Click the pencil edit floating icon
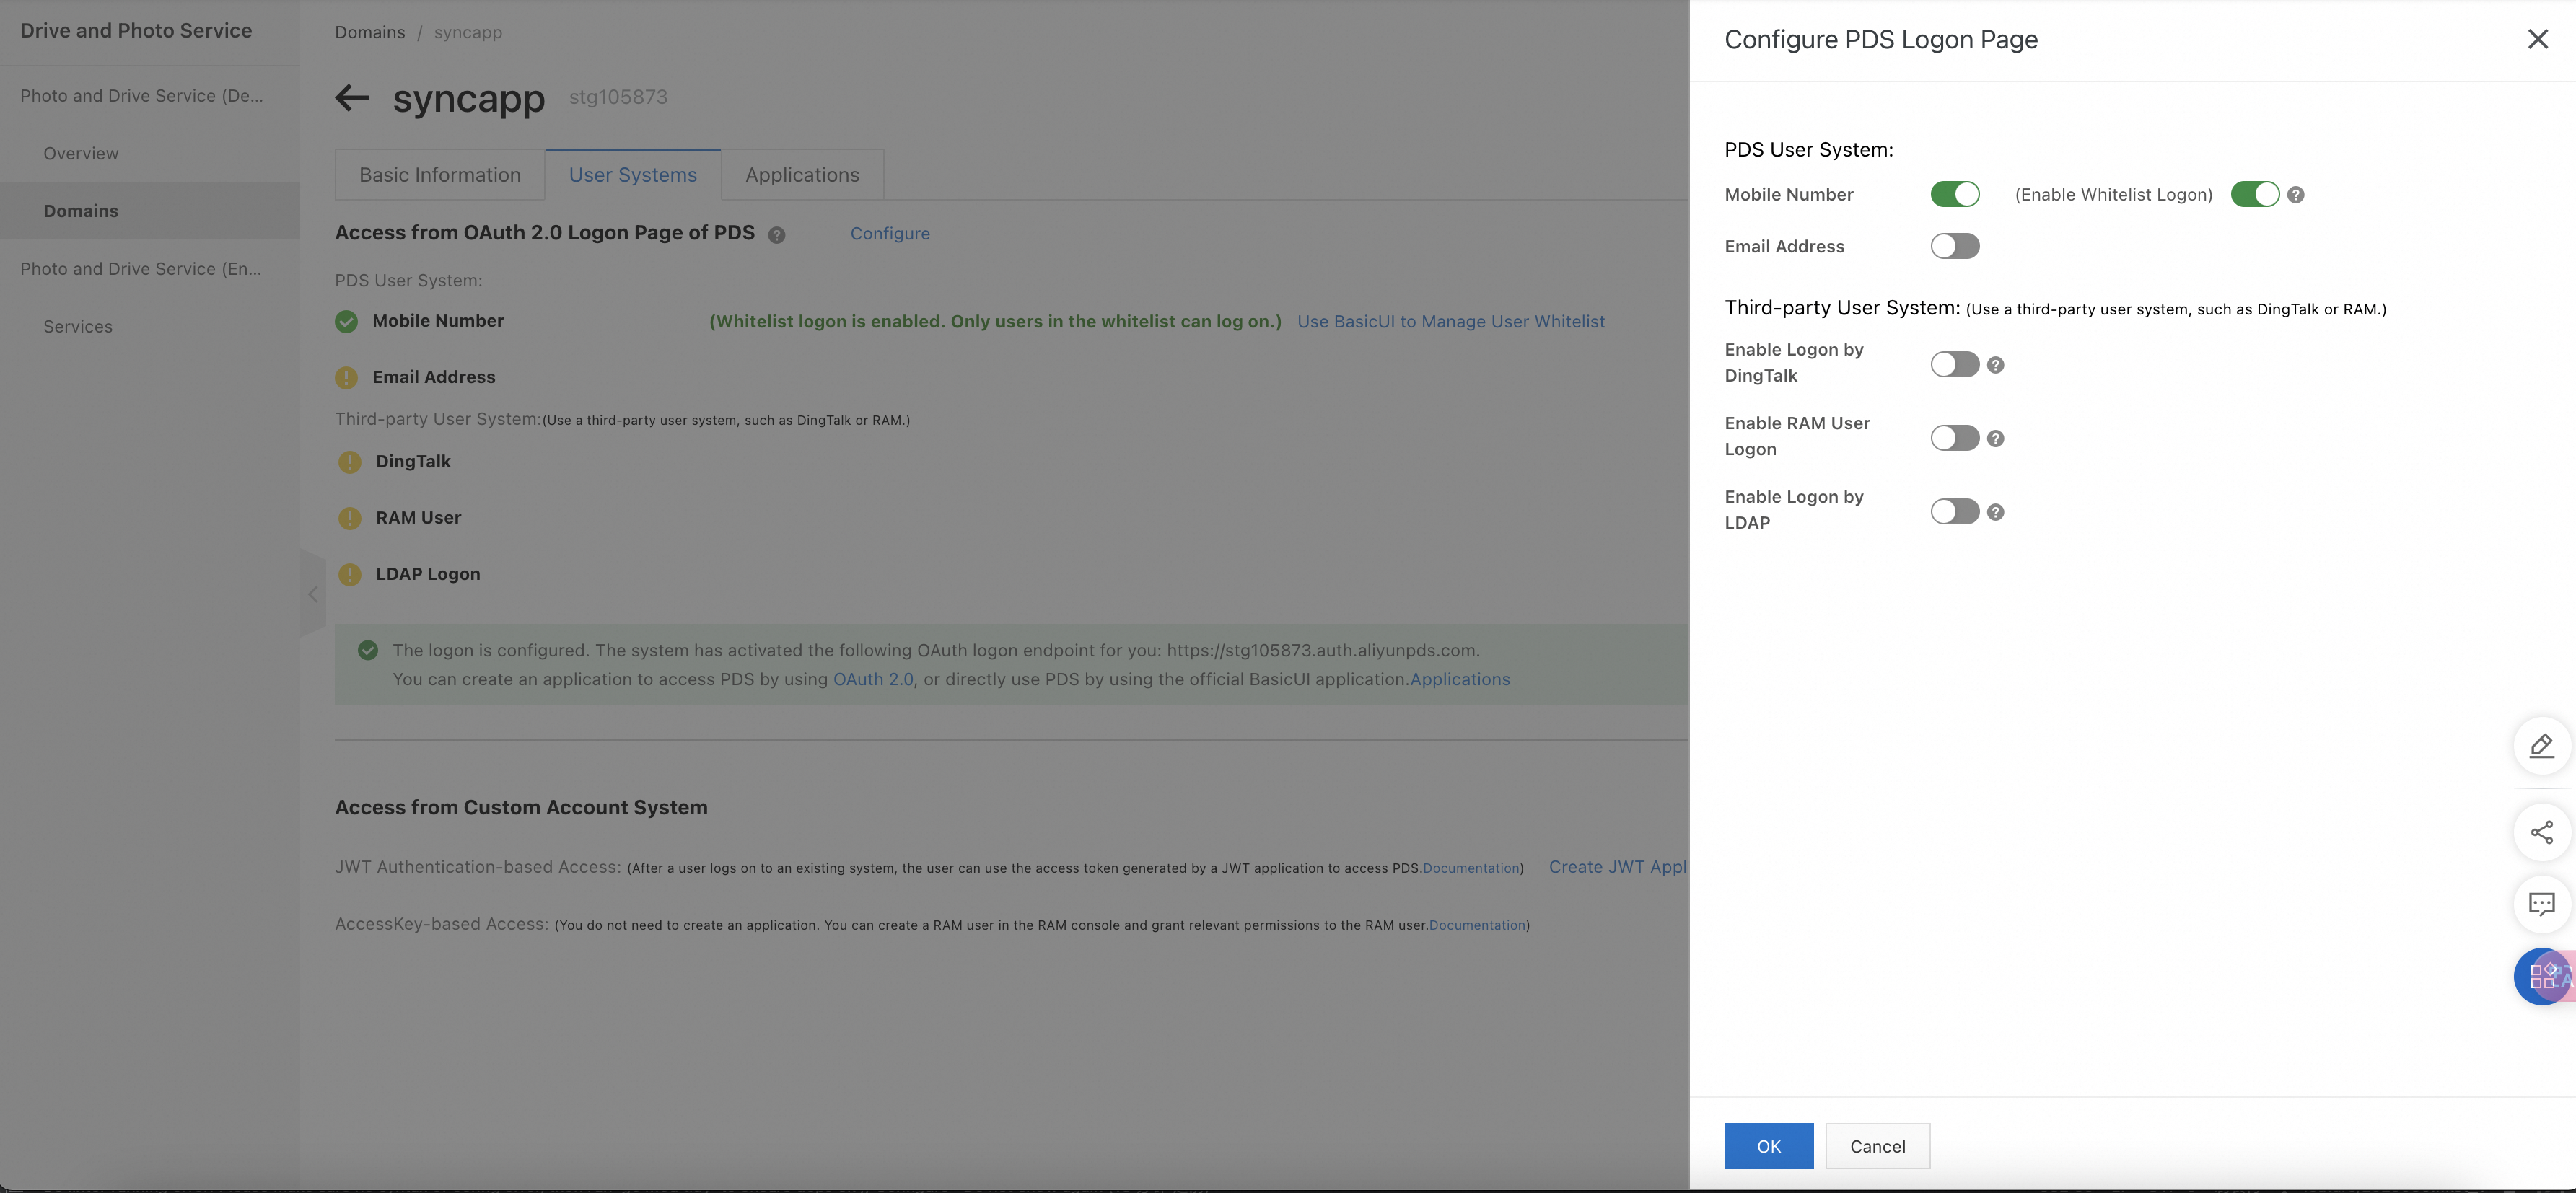Viewport: 2576px width, 1193px height. tap(2541, 746)
